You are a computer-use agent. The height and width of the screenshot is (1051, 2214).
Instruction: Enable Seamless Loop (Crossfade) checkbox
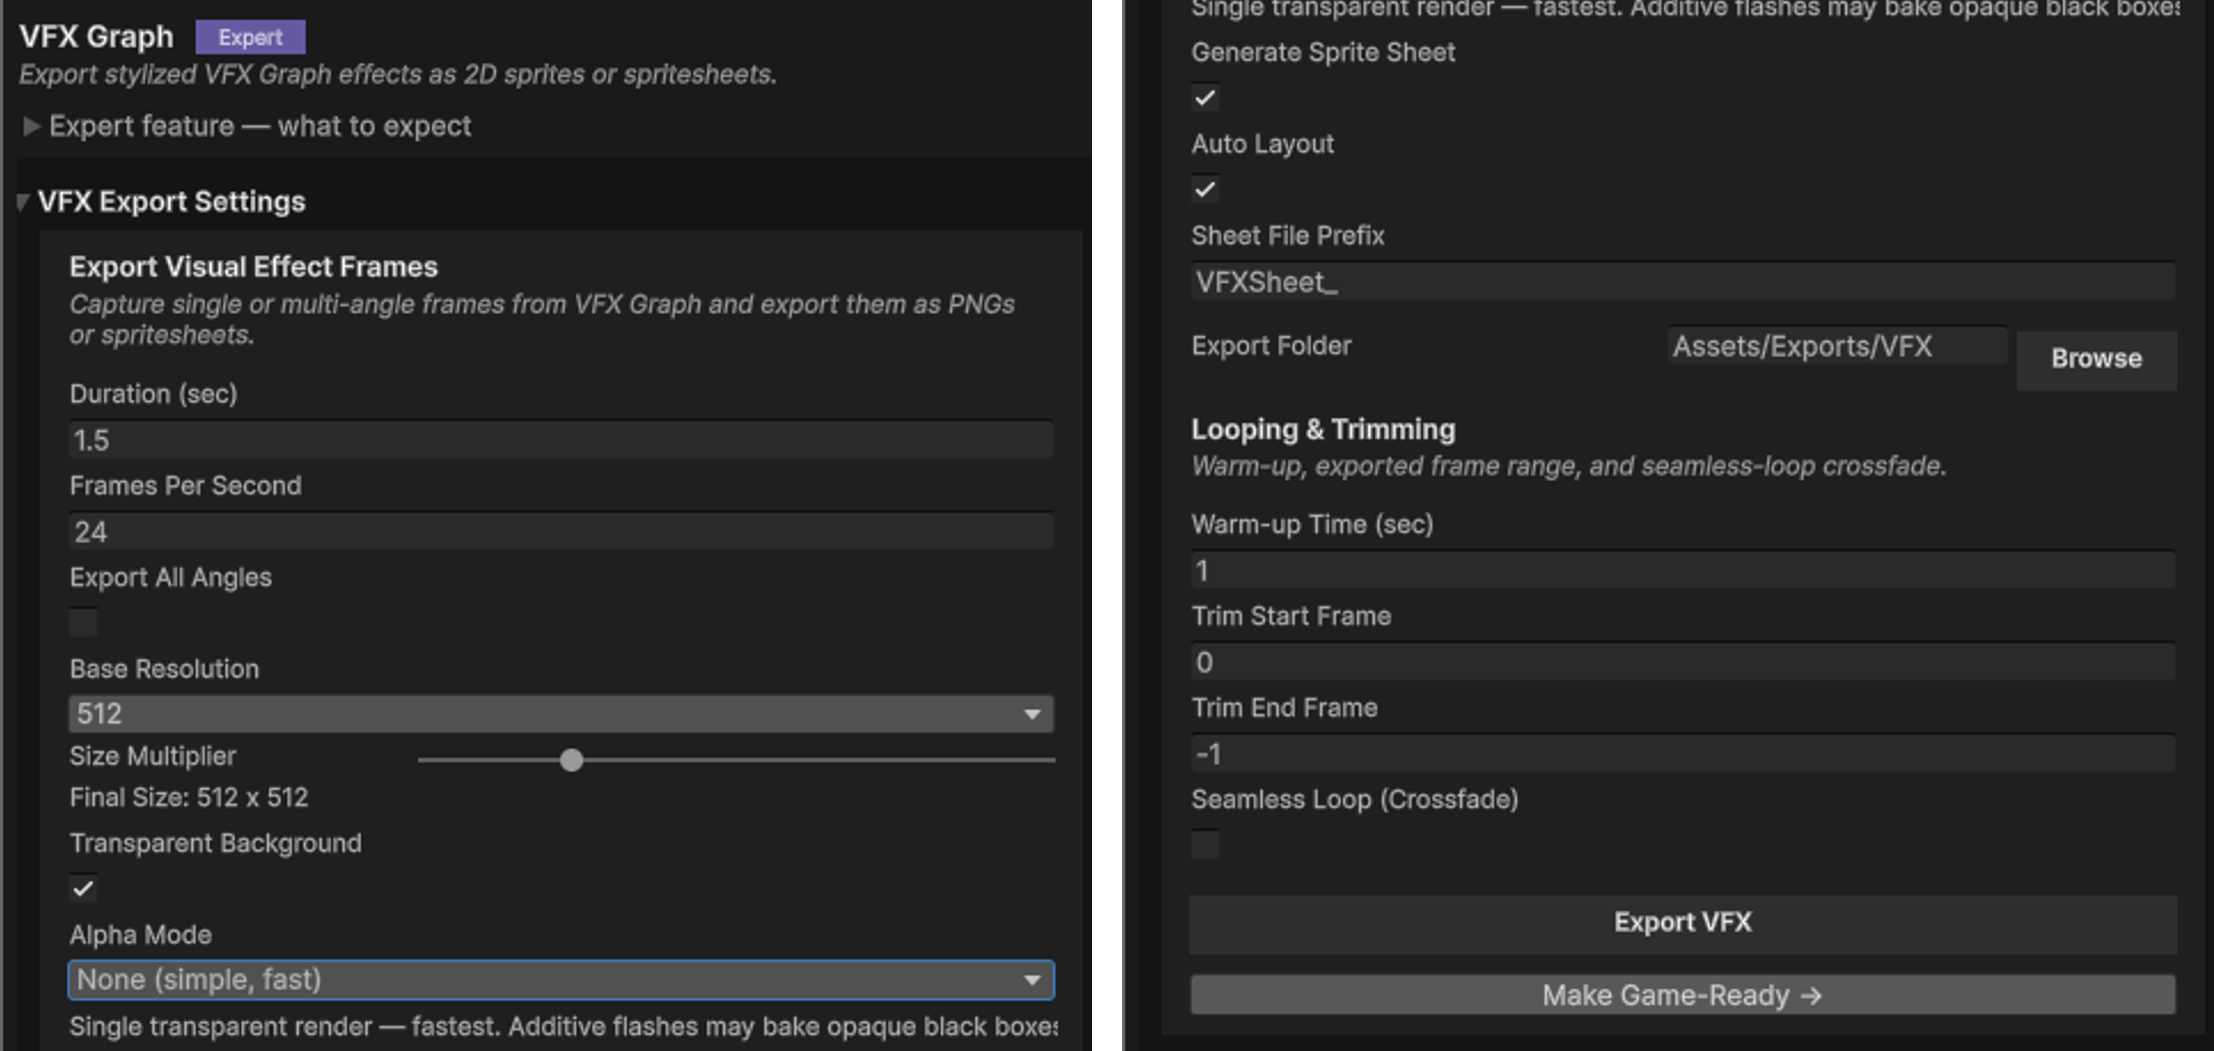click(1206, 845)
